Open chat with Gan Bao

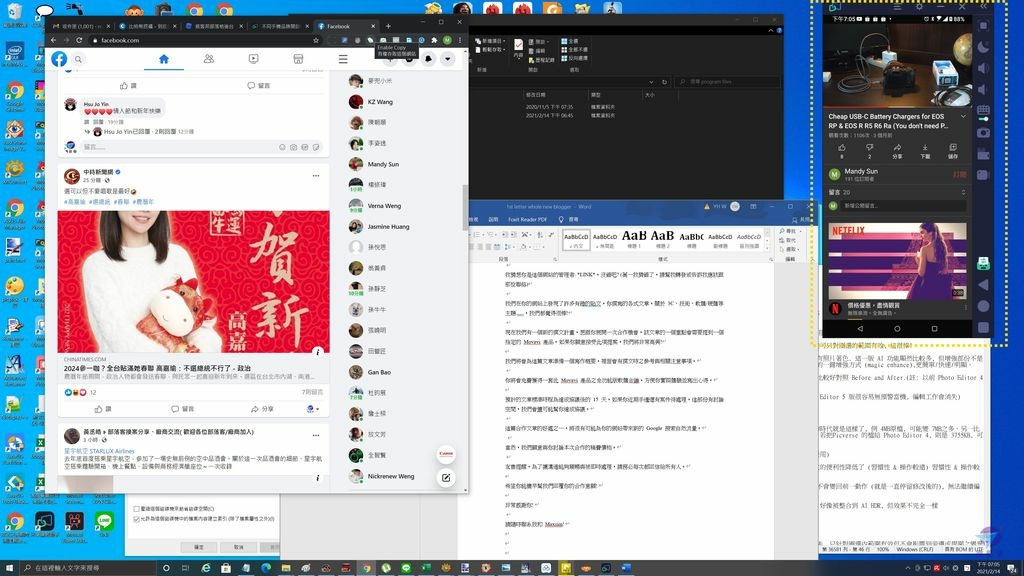point(379,372)
